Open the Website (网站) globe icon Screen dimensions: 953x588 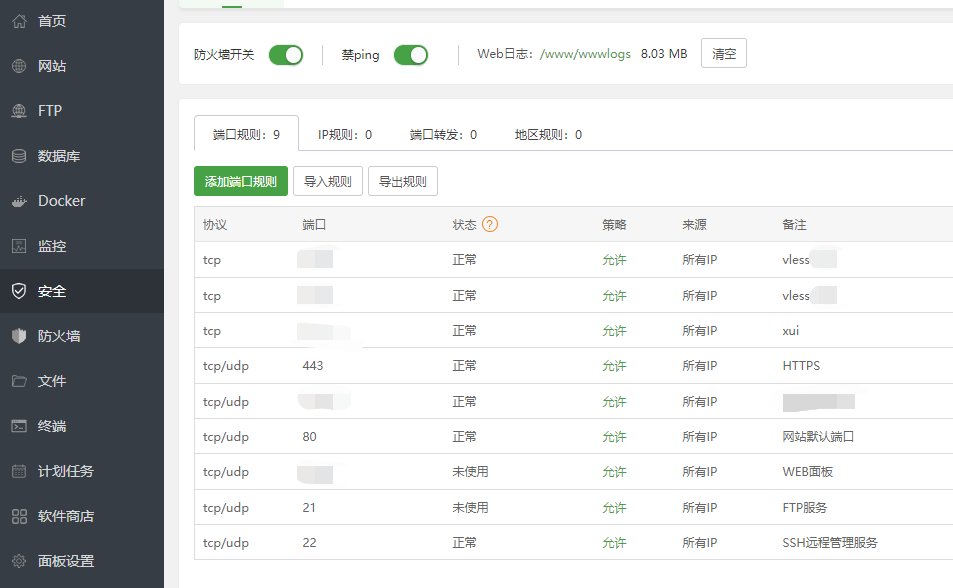(19, 66)
